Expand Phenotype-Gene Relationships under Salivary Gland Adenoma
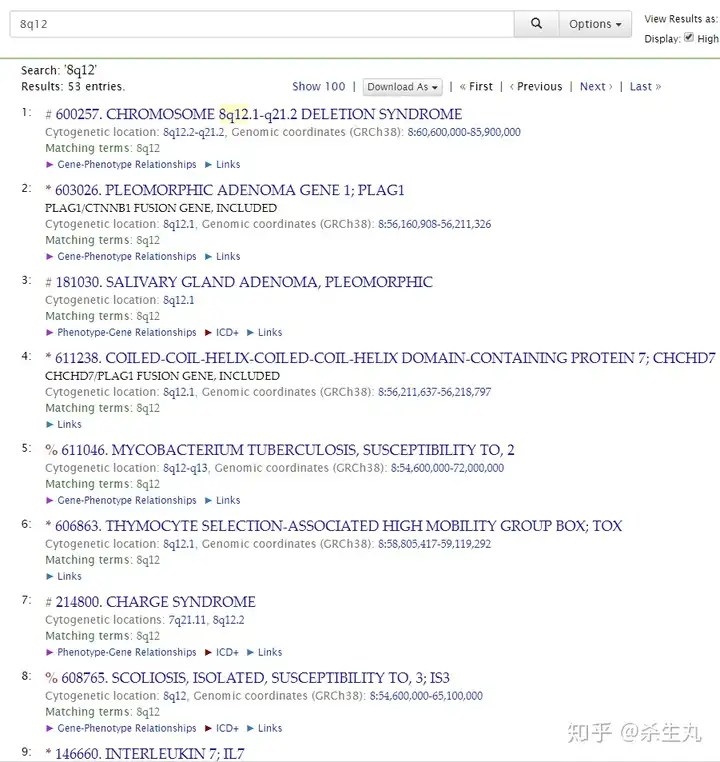720x762 pixels. (x=121, y=332)
